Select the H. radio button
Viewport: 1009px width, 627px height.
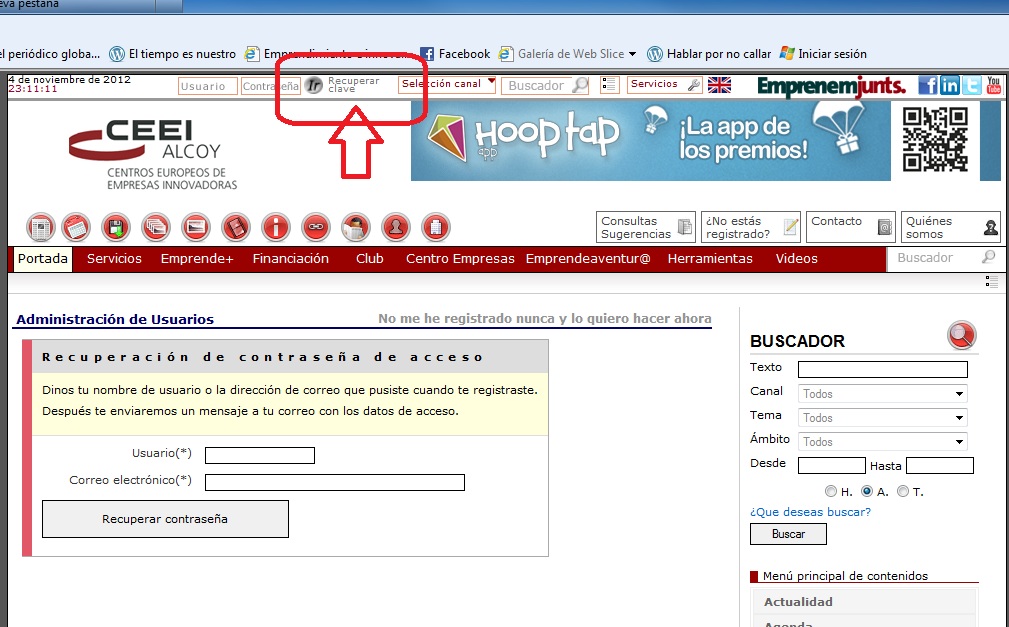point(830,491)
